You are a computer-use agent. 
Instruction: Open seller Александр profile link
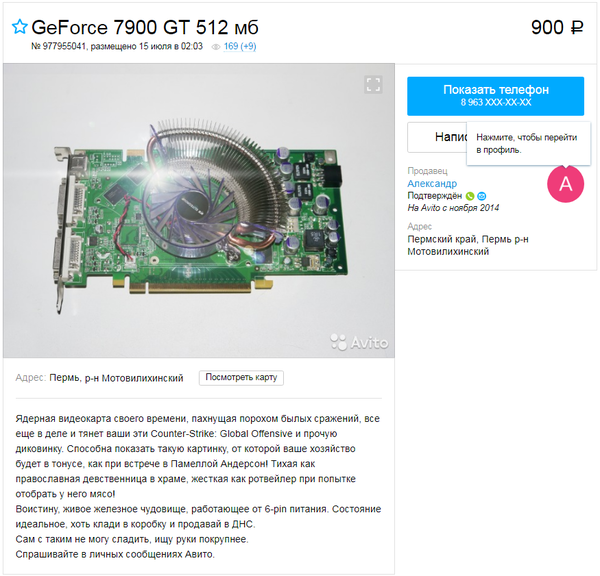coord(432,183)
